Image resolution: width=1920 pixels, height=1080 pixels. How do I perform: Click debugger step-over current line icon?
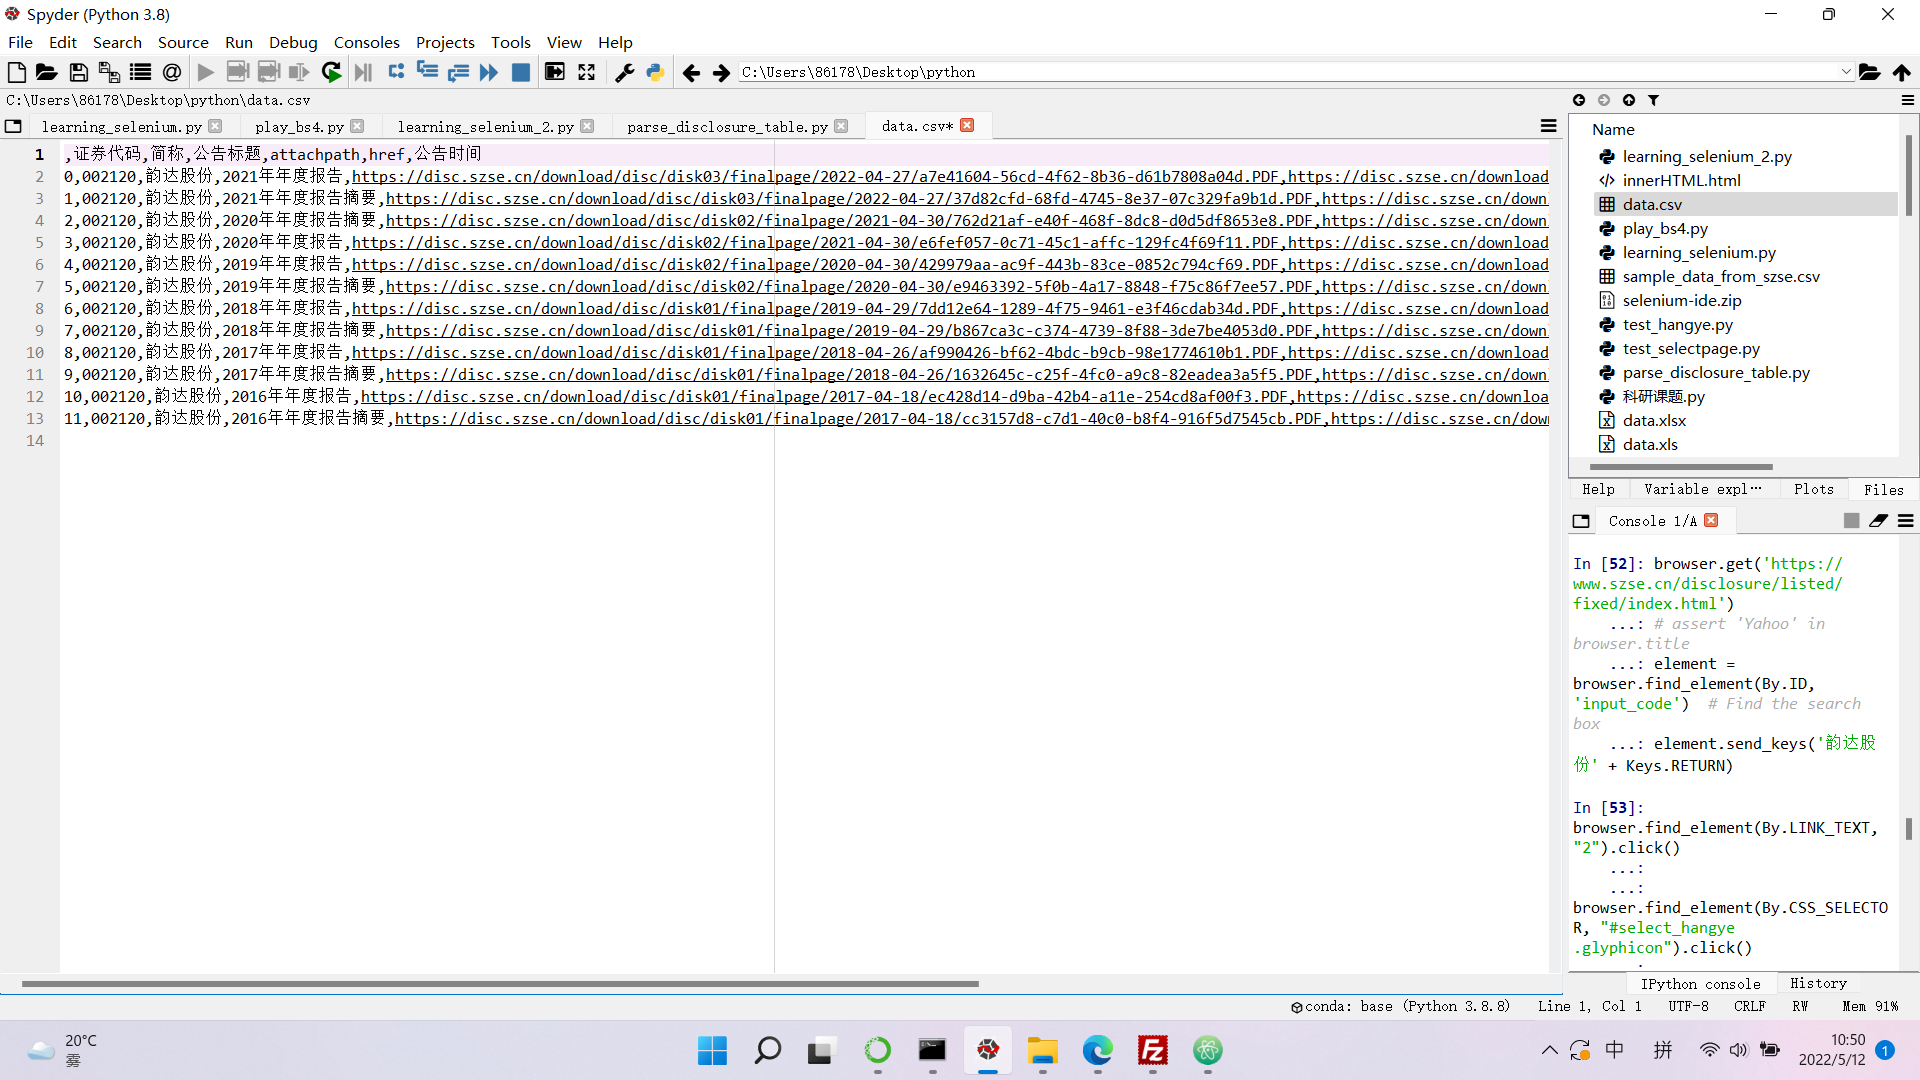pos(396,72)
